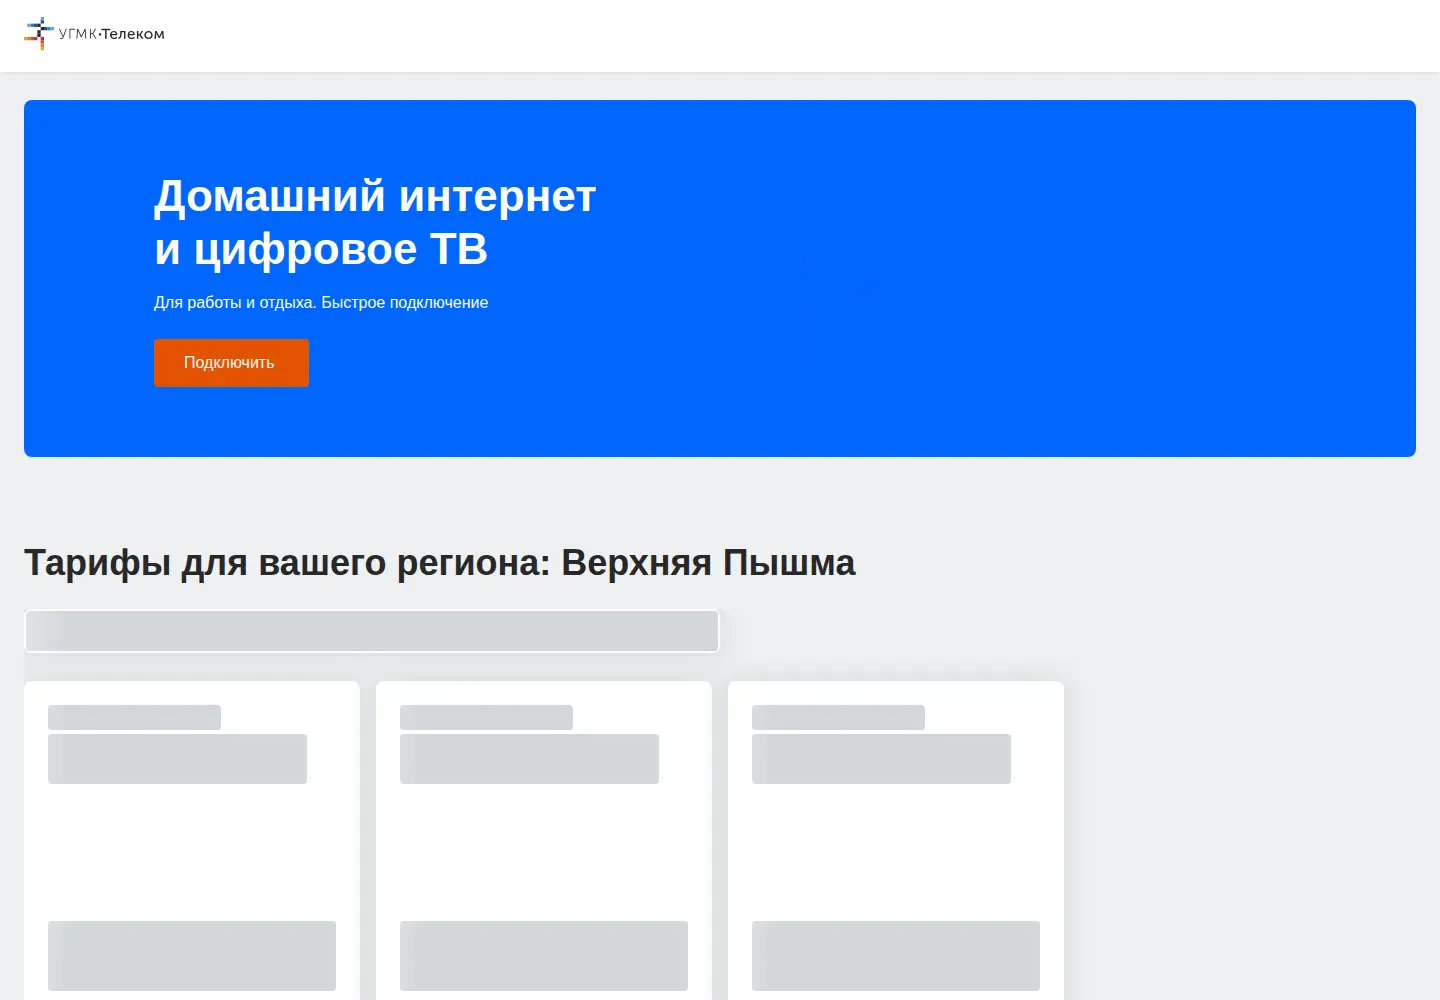Click the УГМК-Телеком logo icon
Viewport: 1440px width, 1000px height.
tap(39, 33)
